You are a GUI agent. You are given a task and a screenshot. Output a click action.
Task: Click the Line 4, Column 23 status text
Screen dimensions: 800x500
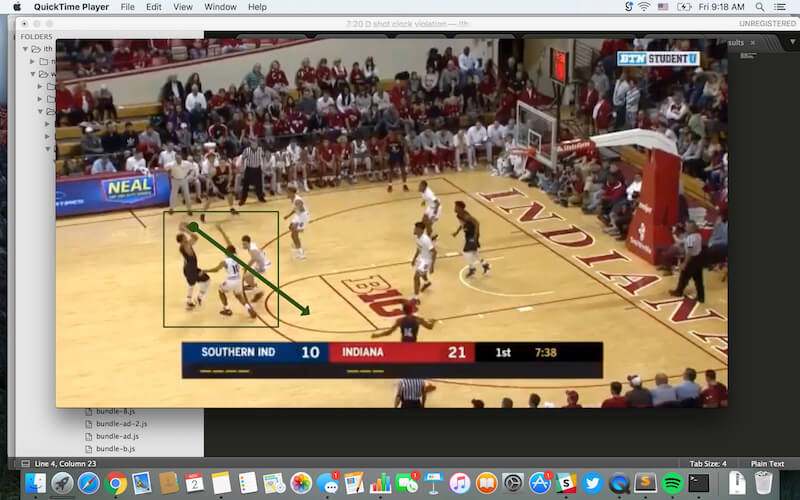click(65, 464)
